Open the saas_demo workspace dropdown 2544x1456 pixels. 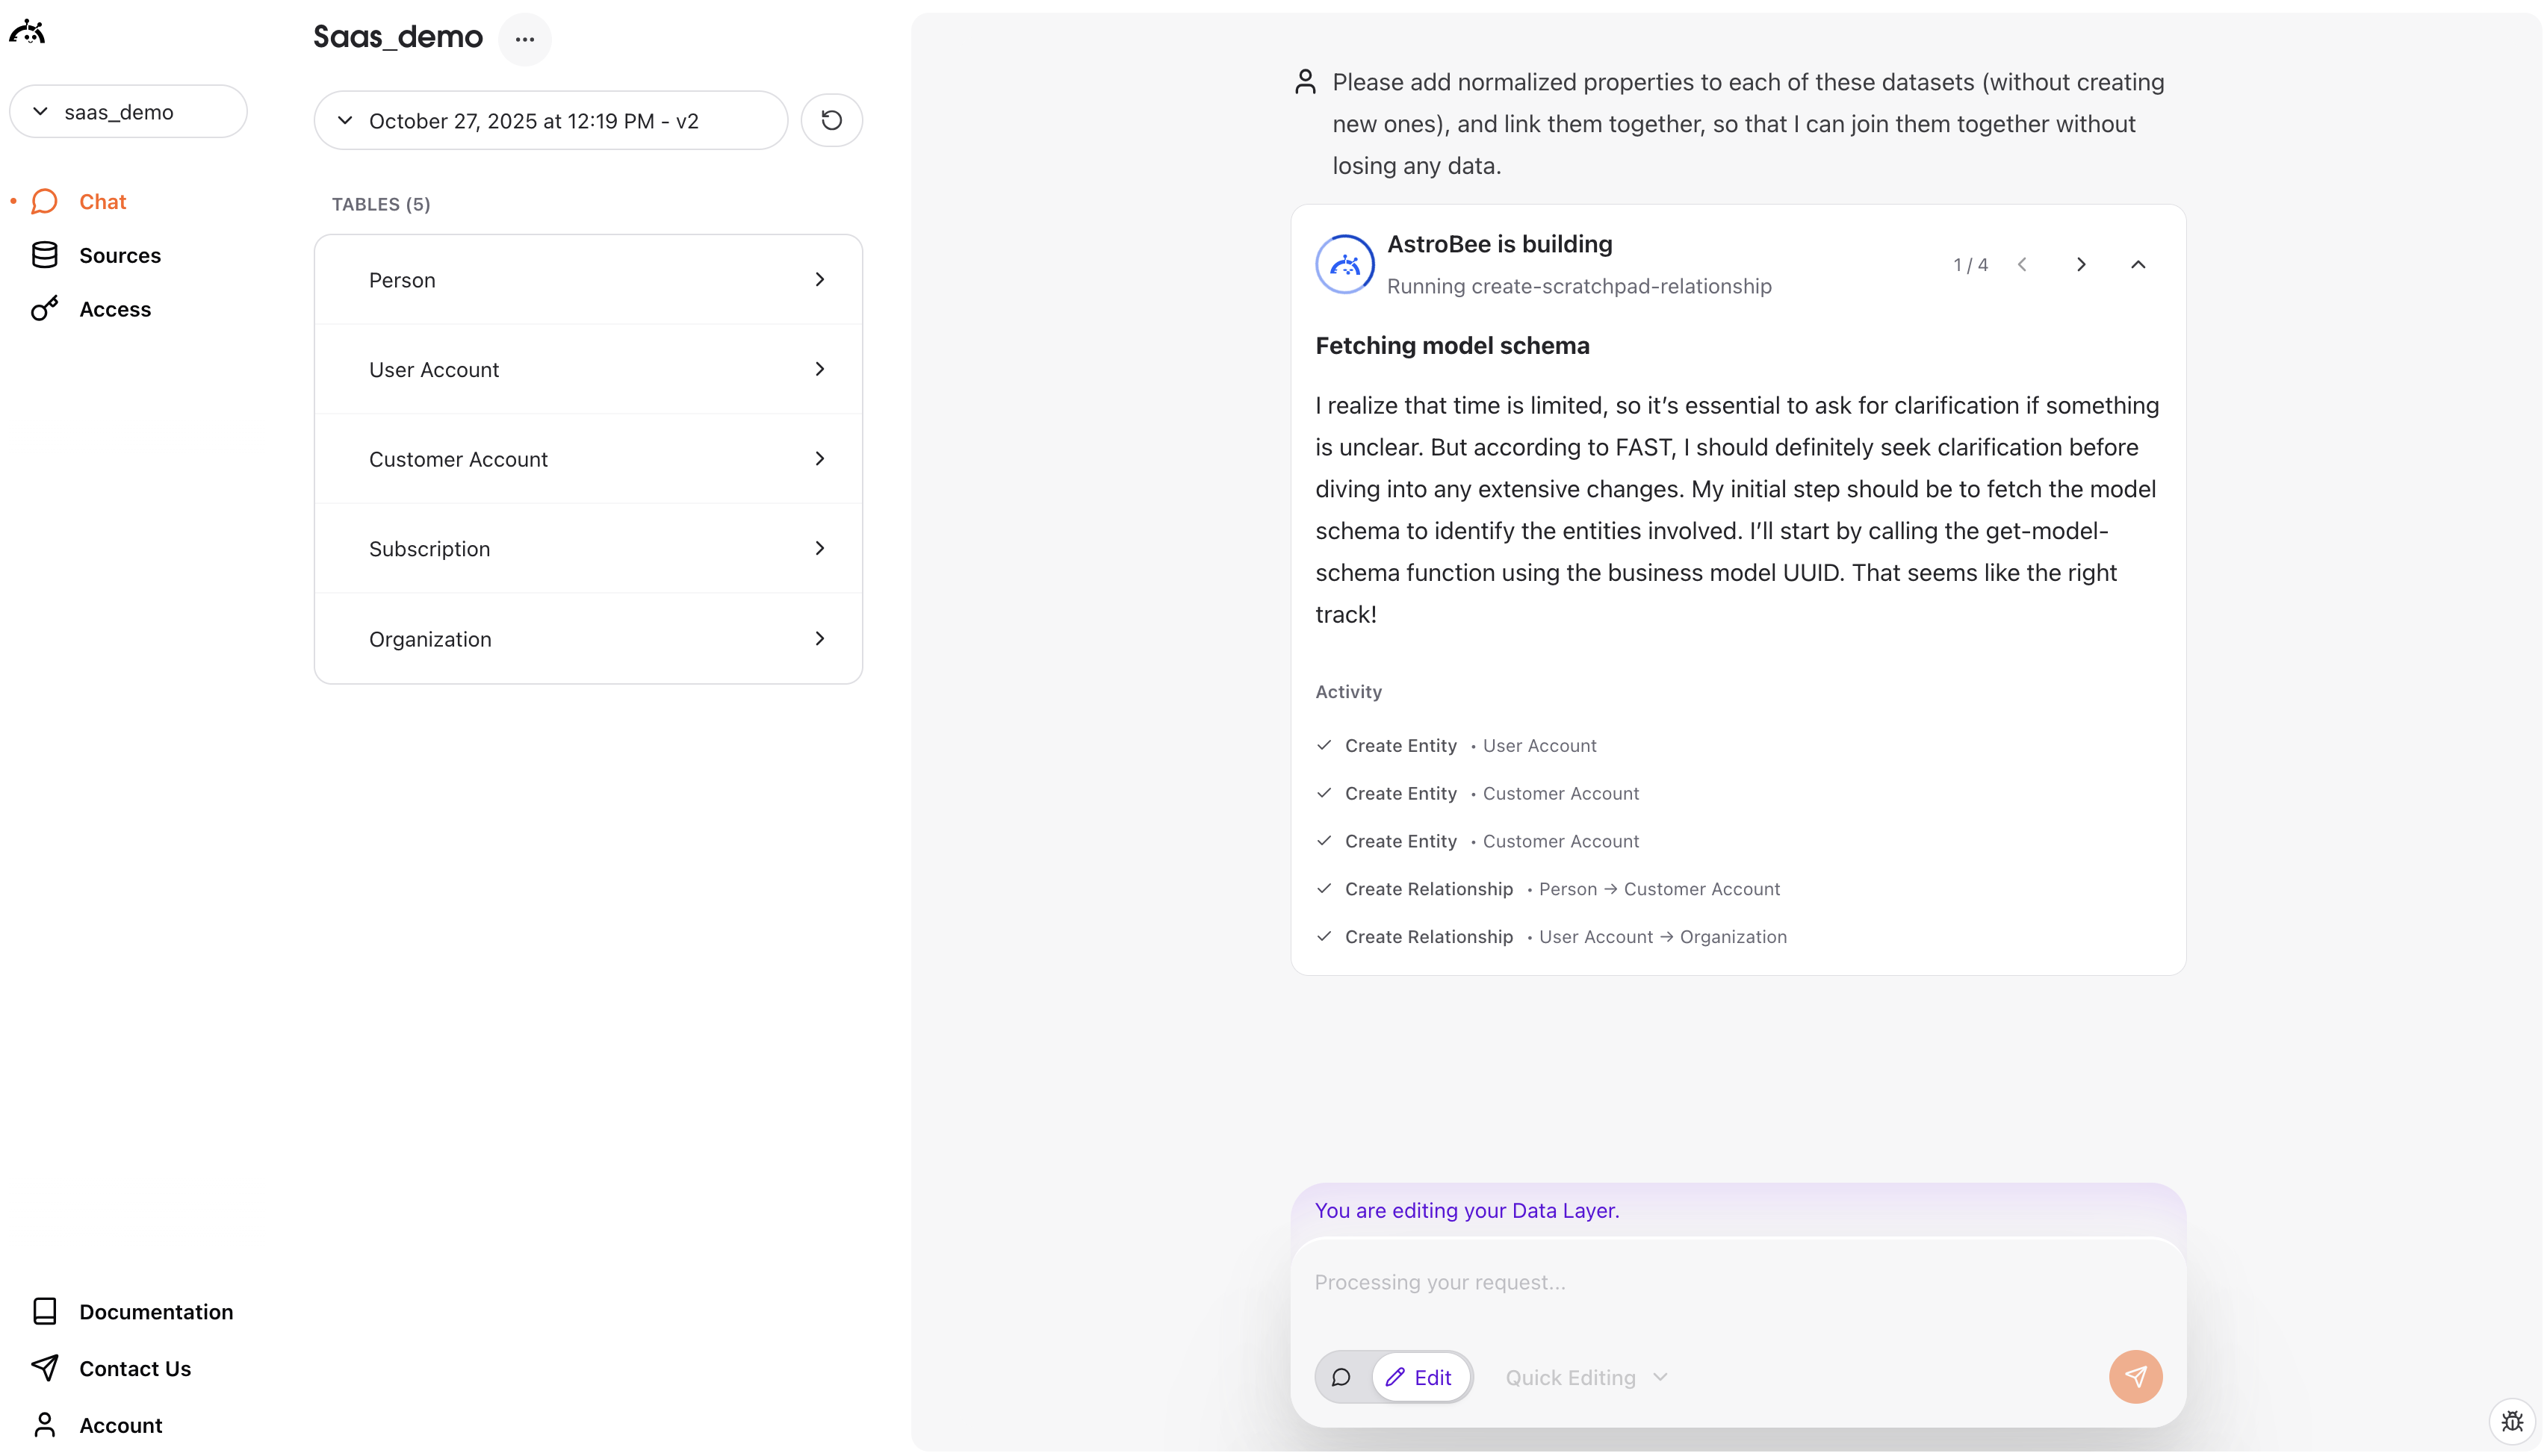(128, 111)
